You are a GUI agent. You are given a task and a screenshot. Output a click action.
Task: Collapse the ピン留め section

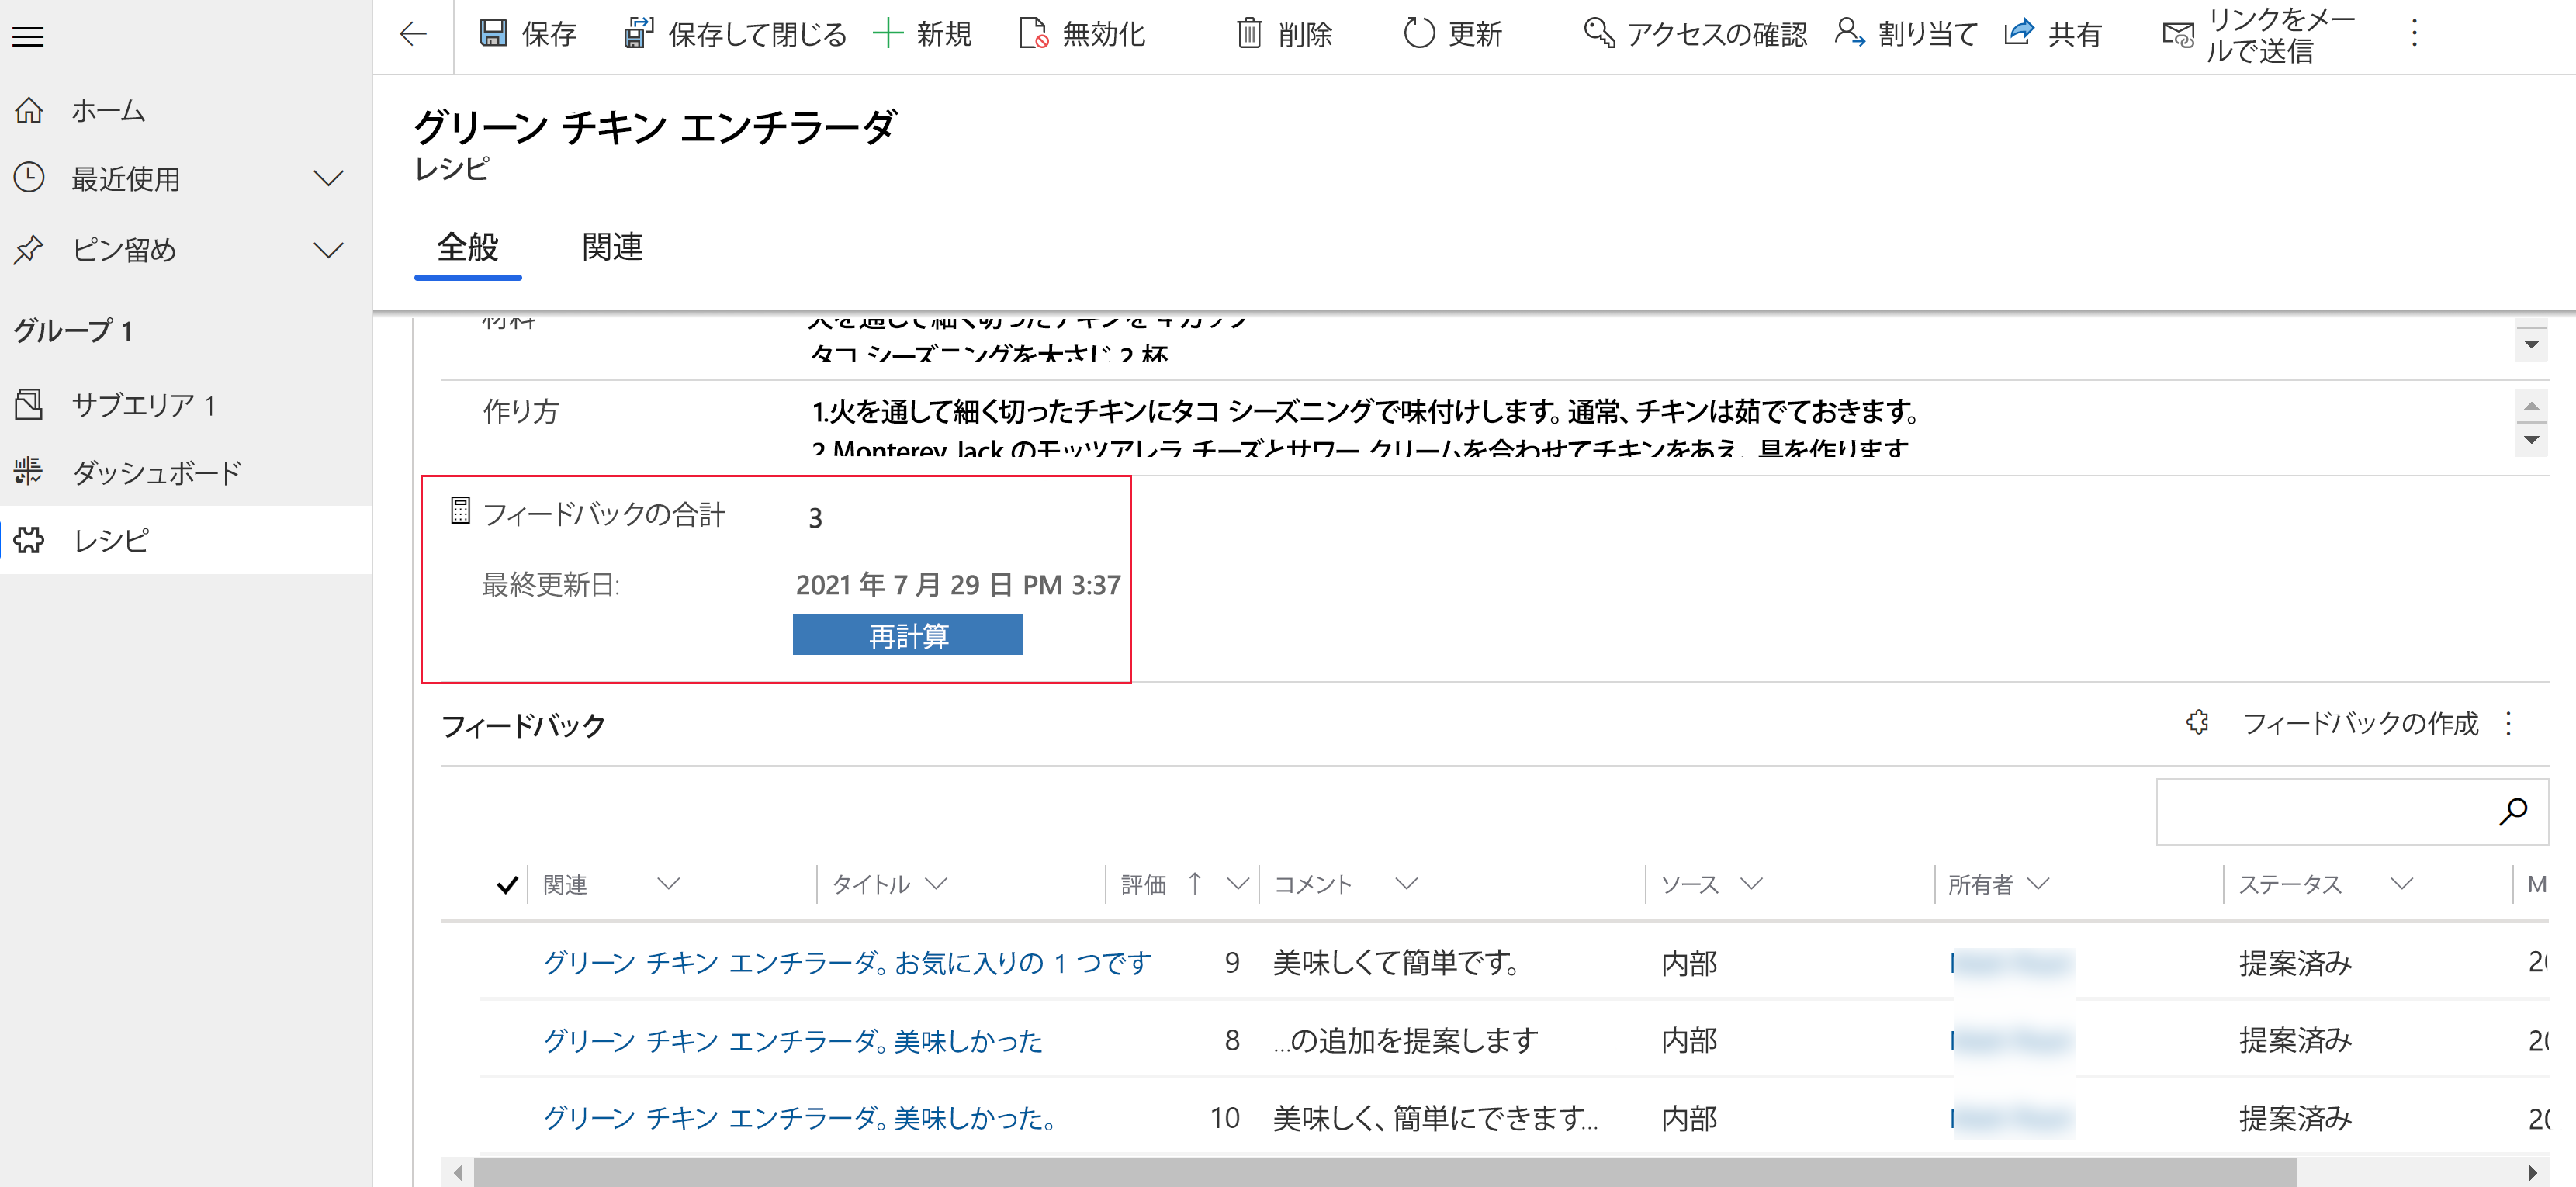[328, 250]
